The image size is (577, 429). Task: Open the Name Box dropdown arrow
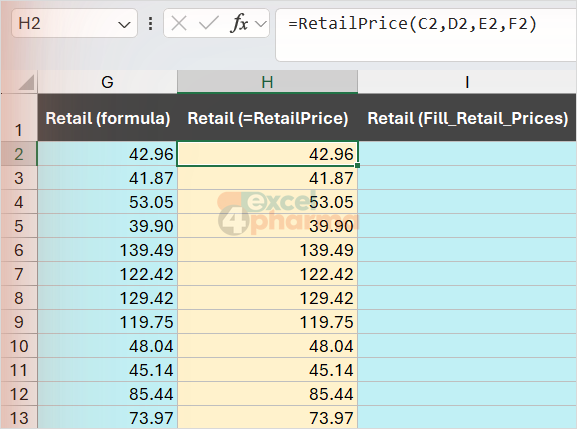(x=124, y=25)
